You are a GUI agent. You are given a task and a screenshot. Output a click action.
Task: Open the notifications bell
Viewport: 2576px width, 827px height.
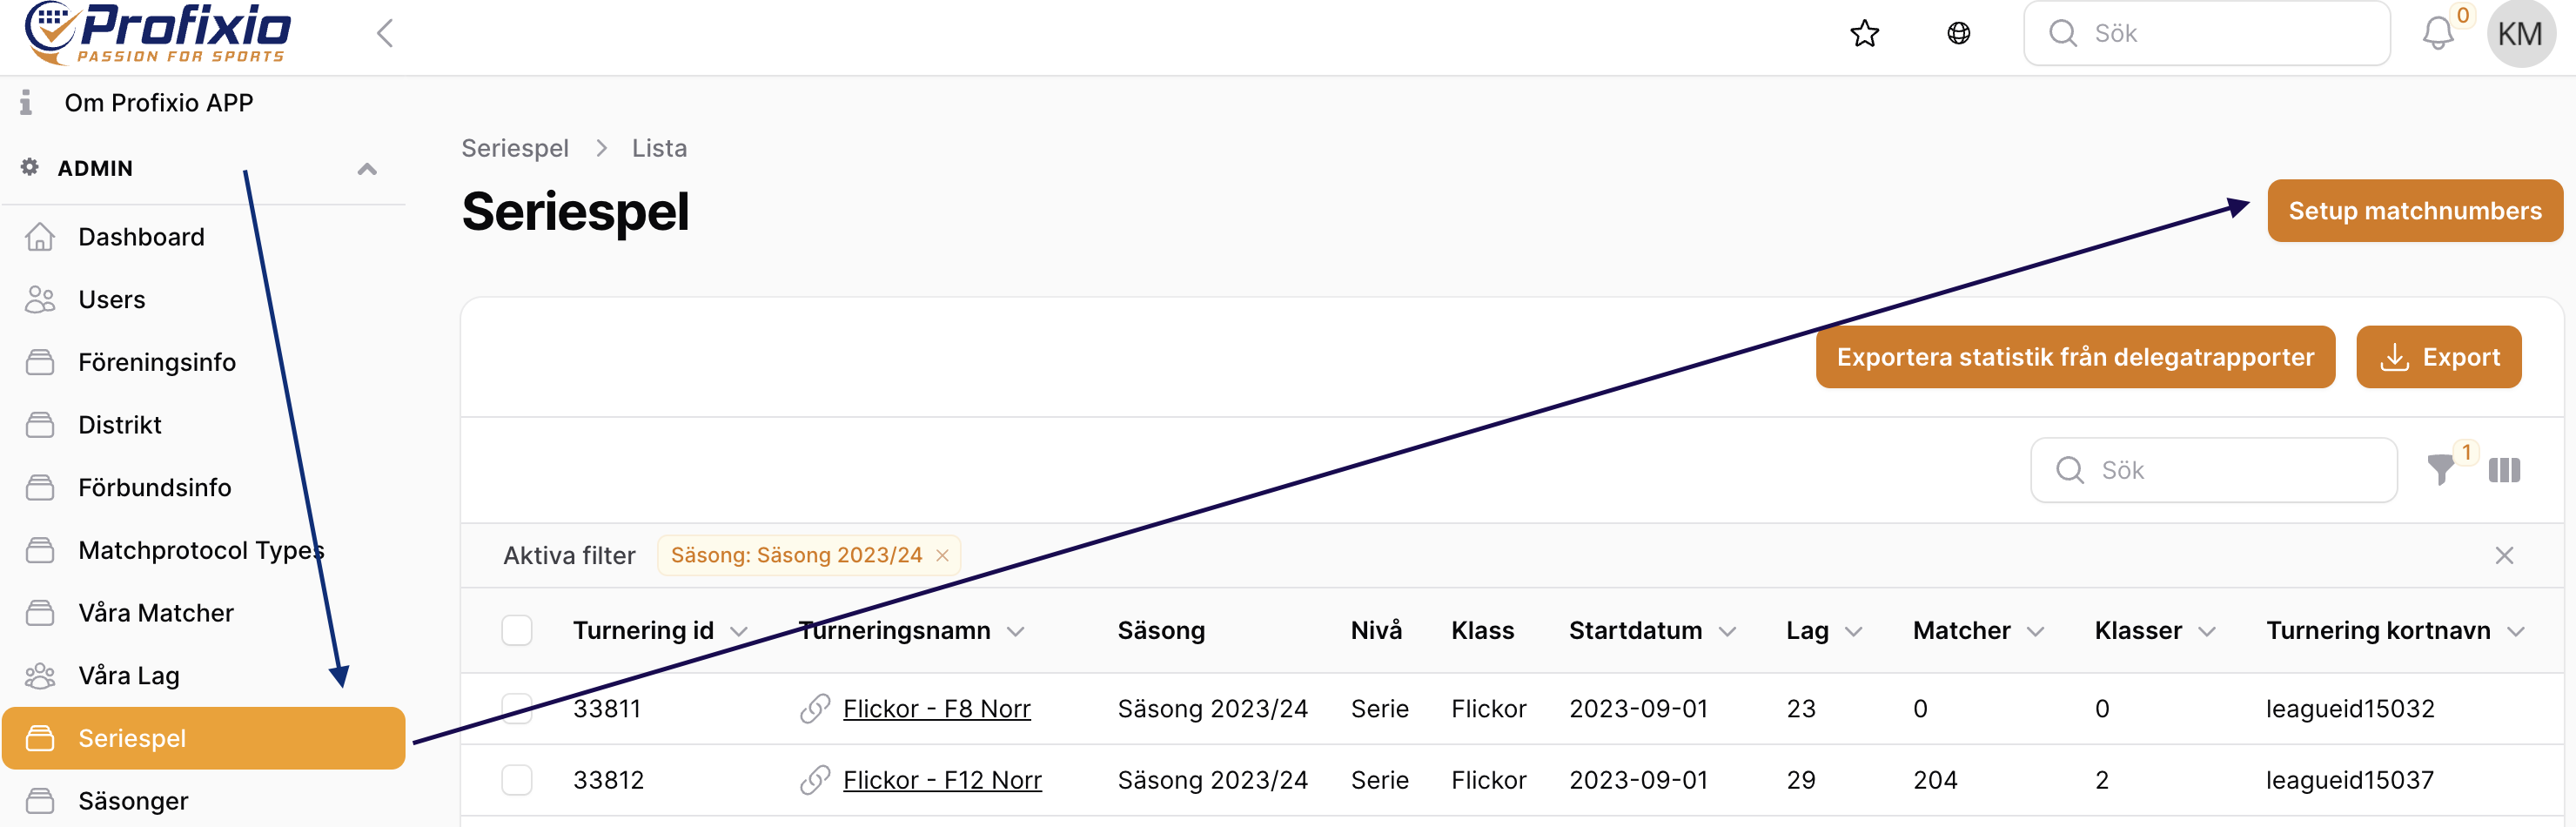pos(2438,34)
